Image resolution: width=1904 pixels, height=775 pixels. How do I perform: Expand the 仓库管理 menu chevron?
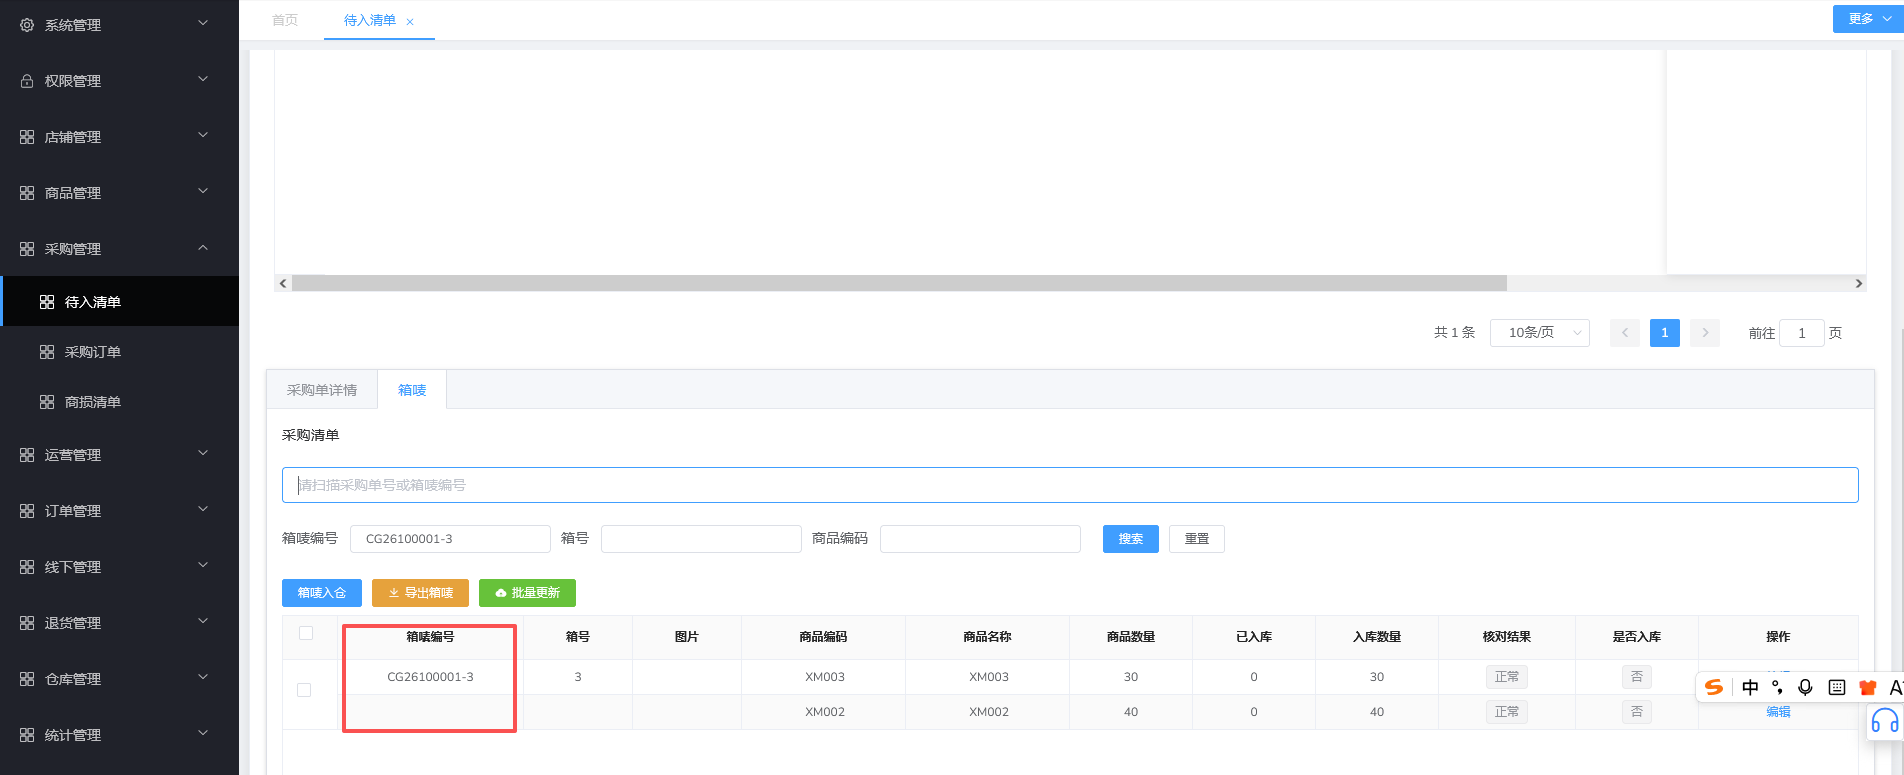[x=203, y=677]
